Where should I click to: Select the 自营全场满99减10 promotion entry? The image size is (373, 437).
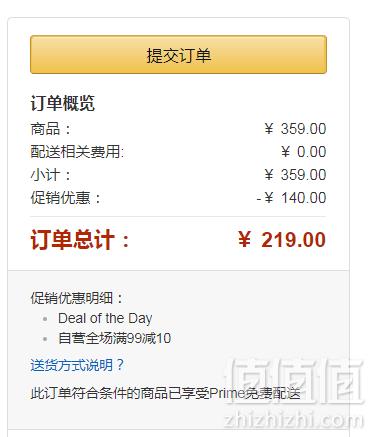[x=115, y=338]
